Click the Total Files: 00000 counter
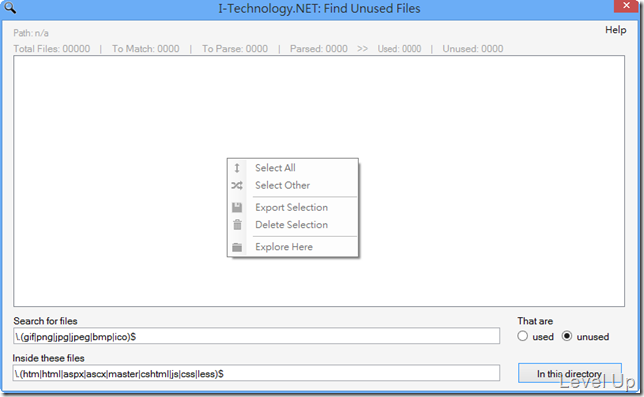The height and width of the screenshot is (397, 644). pyautogui.click(x=52, y=49)
